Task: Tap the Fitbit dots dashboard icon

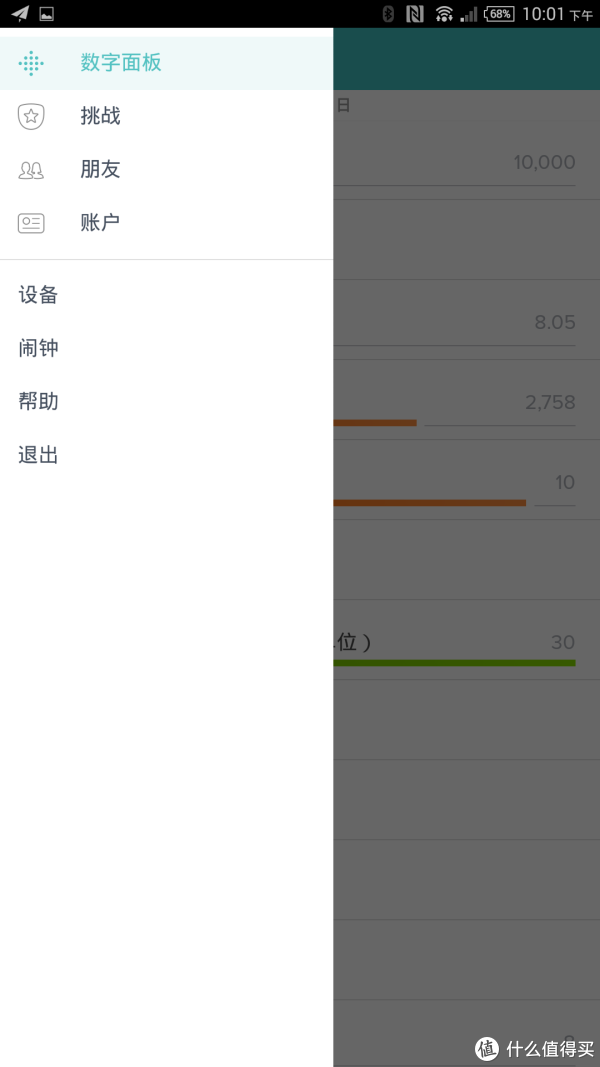Action: (31, 63)
